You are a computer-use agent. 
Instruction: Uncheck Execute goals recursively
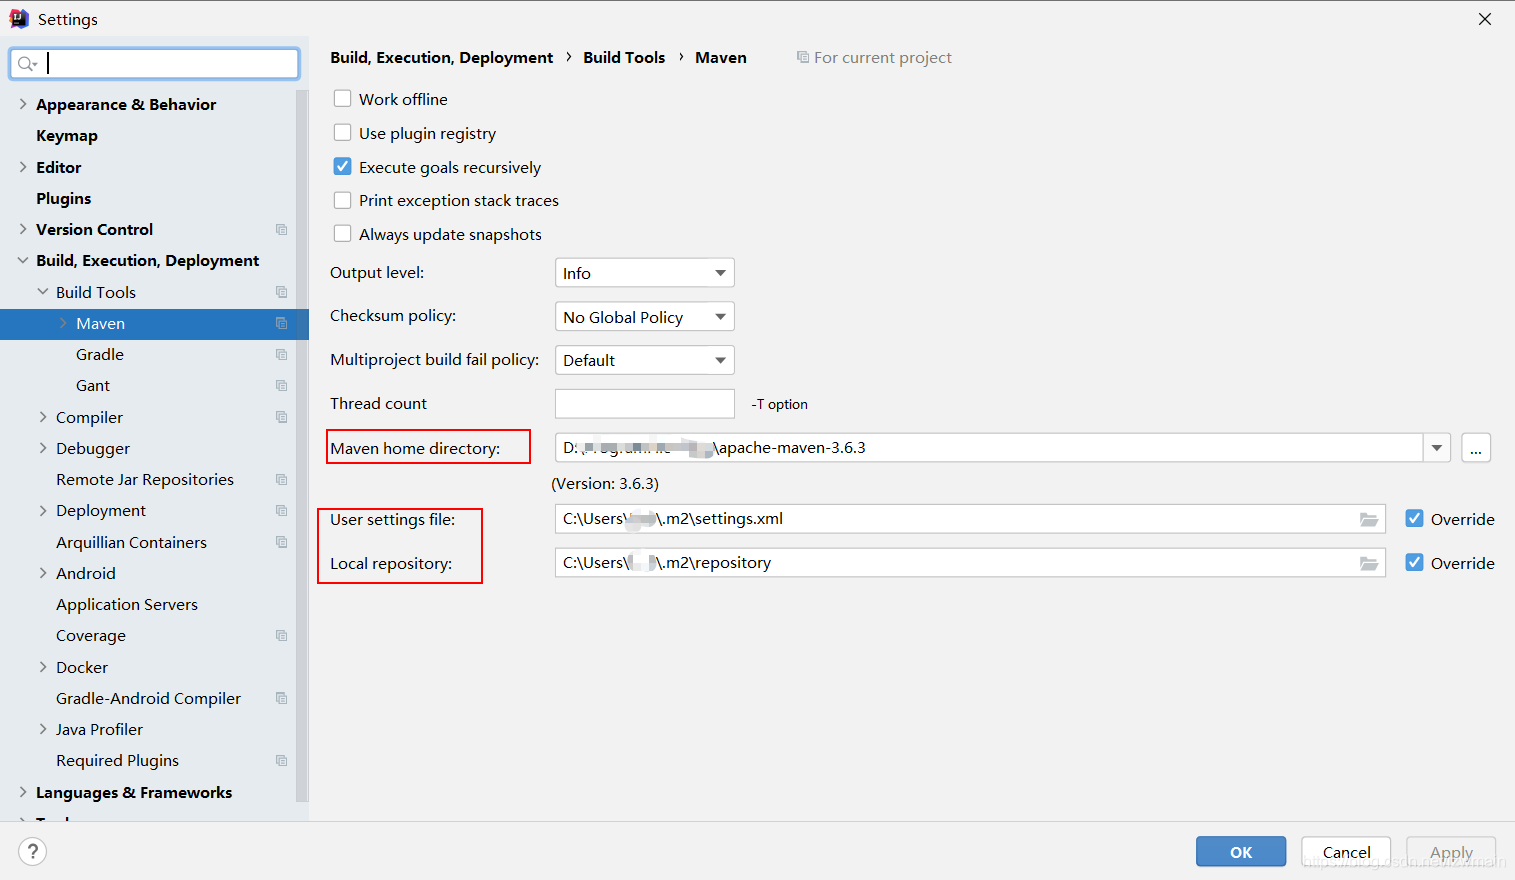pos(342,166)
